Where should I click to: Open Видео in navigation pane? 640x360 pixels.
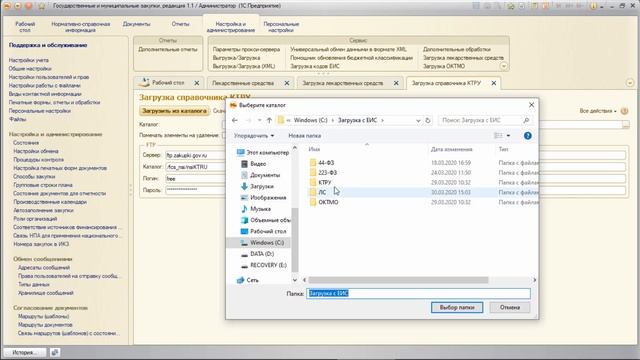[258, 164]
